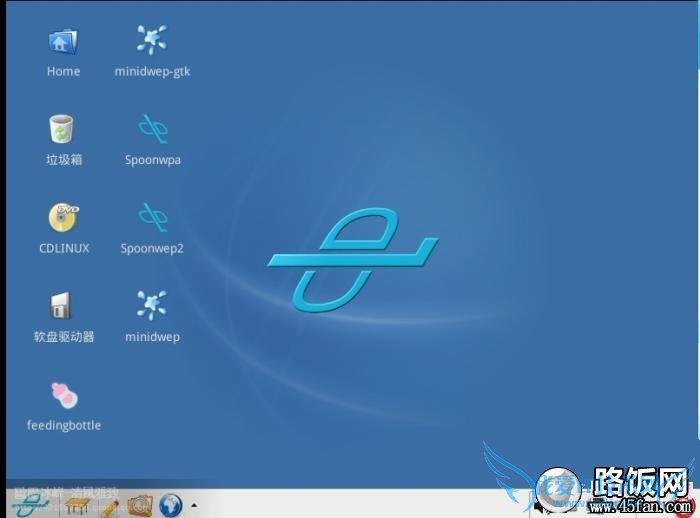Launch the Spoonwep2 desktop shortcut
The image size is (700, 518).
pos(153,217)
